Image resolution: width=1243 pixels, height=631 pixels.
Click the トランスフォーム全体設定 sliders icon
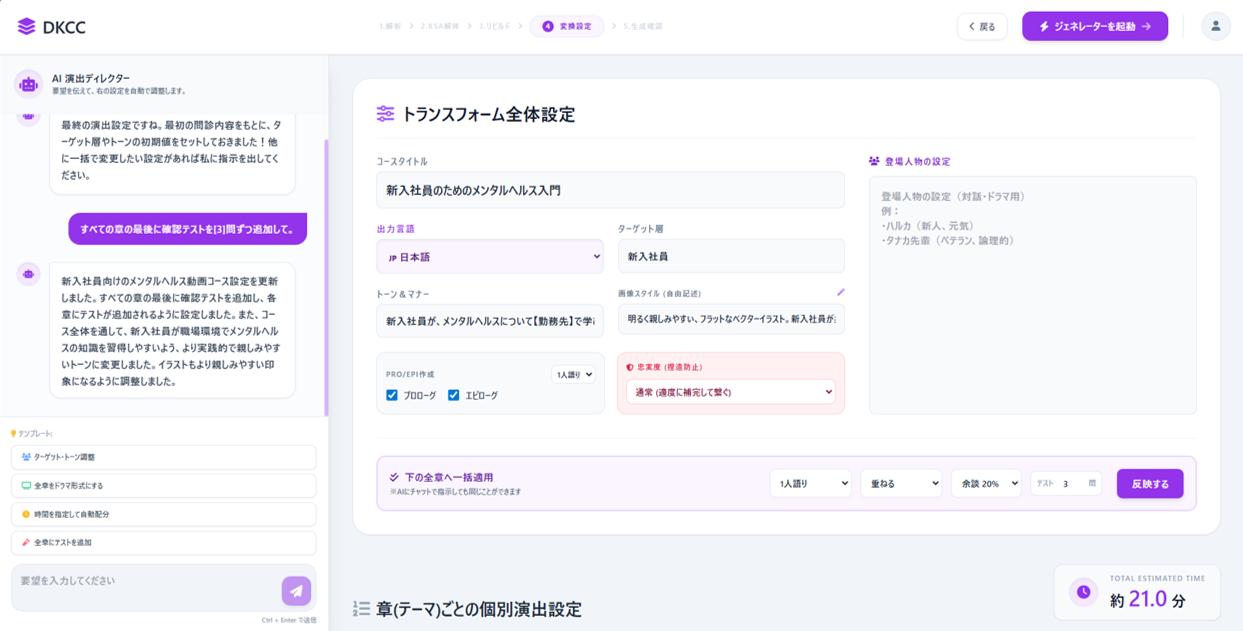[385, 114]
